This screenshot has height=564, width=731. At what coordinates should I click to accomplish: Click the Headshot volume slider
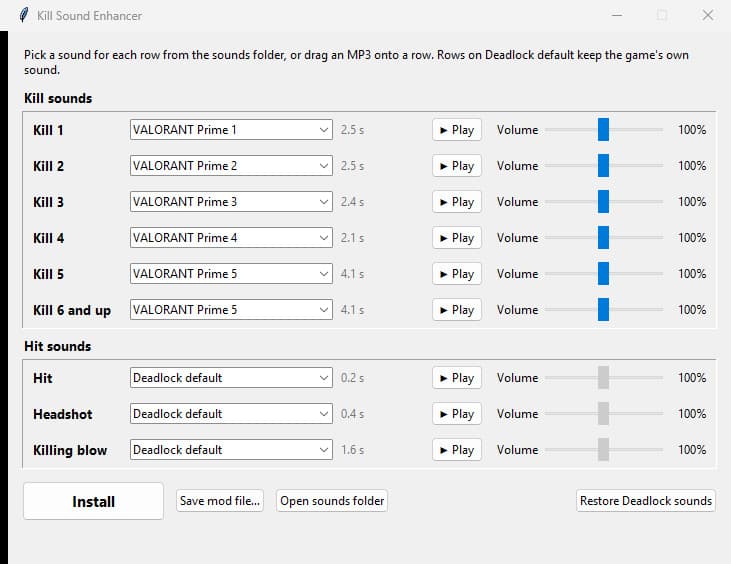point(604,413)
